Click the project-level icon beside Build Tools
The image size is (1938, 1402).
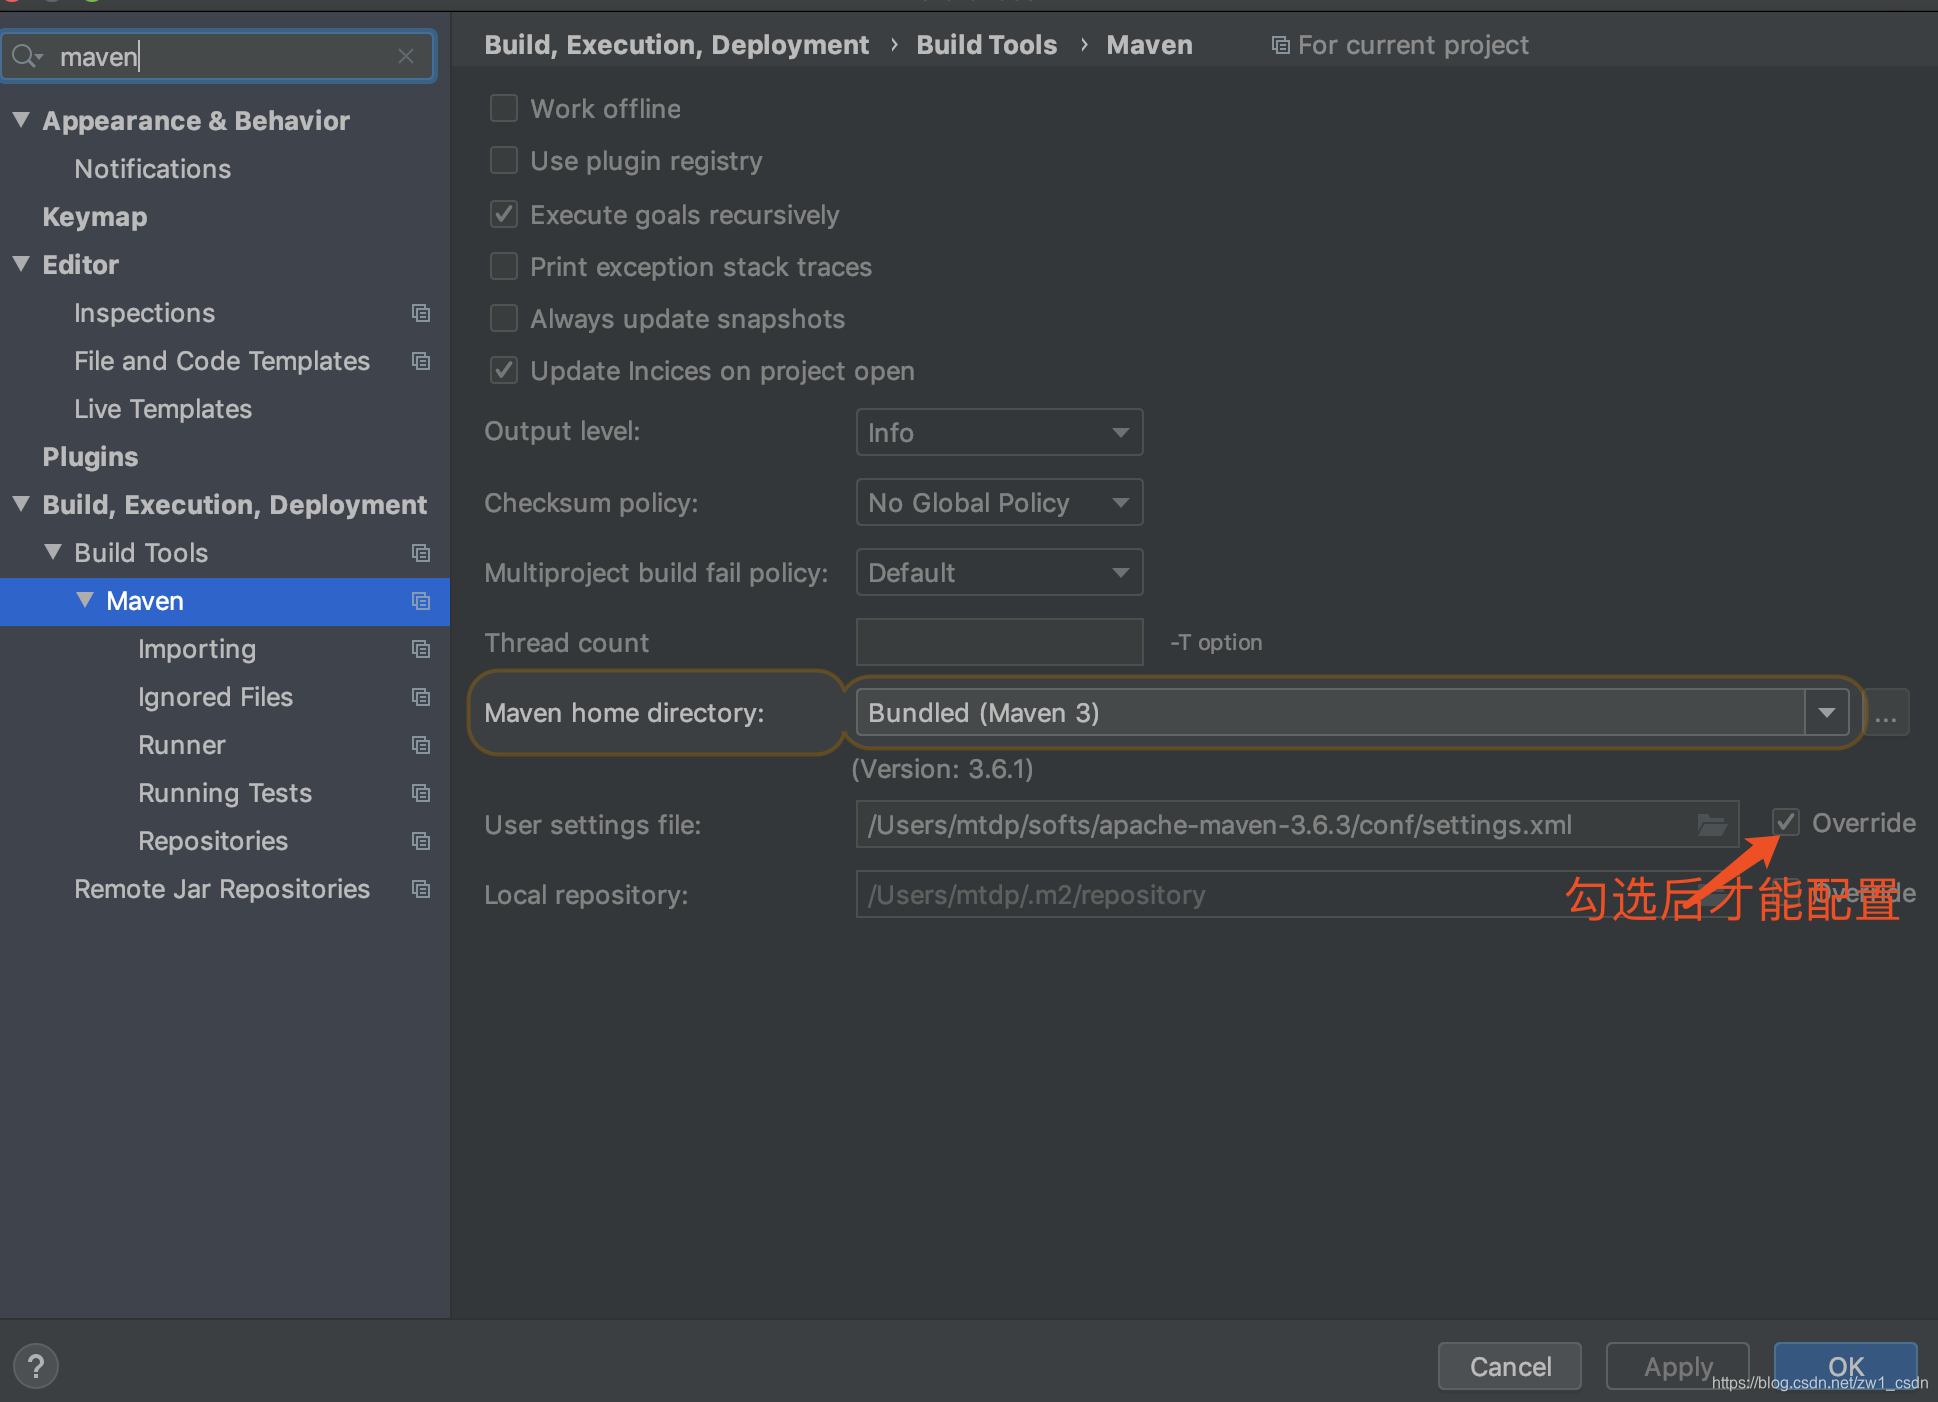pyautogui.click(x=421, y=553)
